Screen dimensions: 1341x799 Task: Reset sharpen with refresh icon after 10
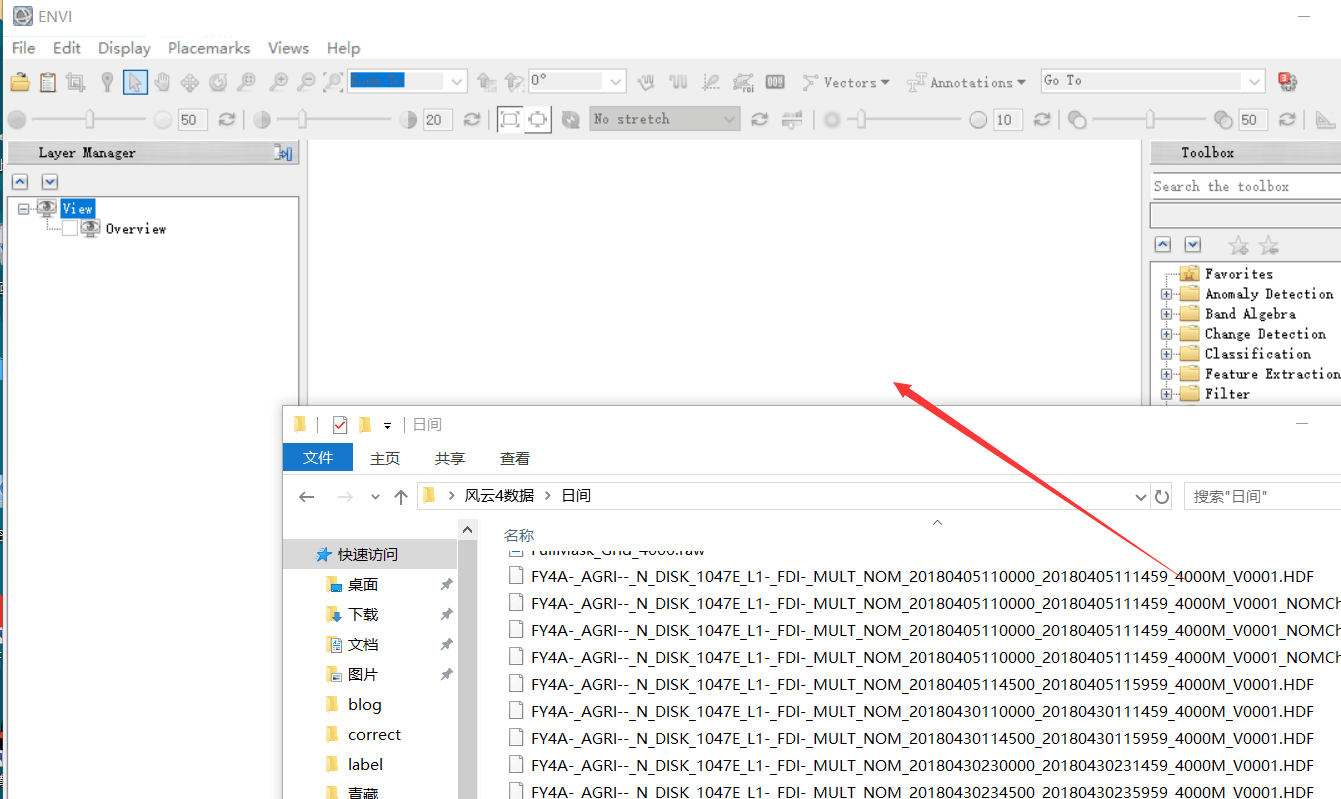[1042, 120]
